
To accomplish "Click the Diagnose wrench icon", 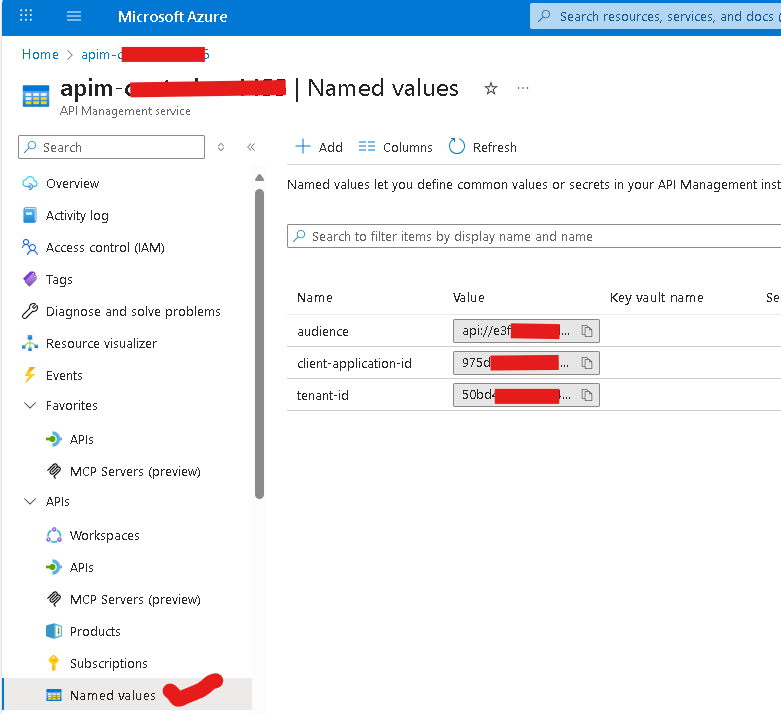I will (30, 311).
